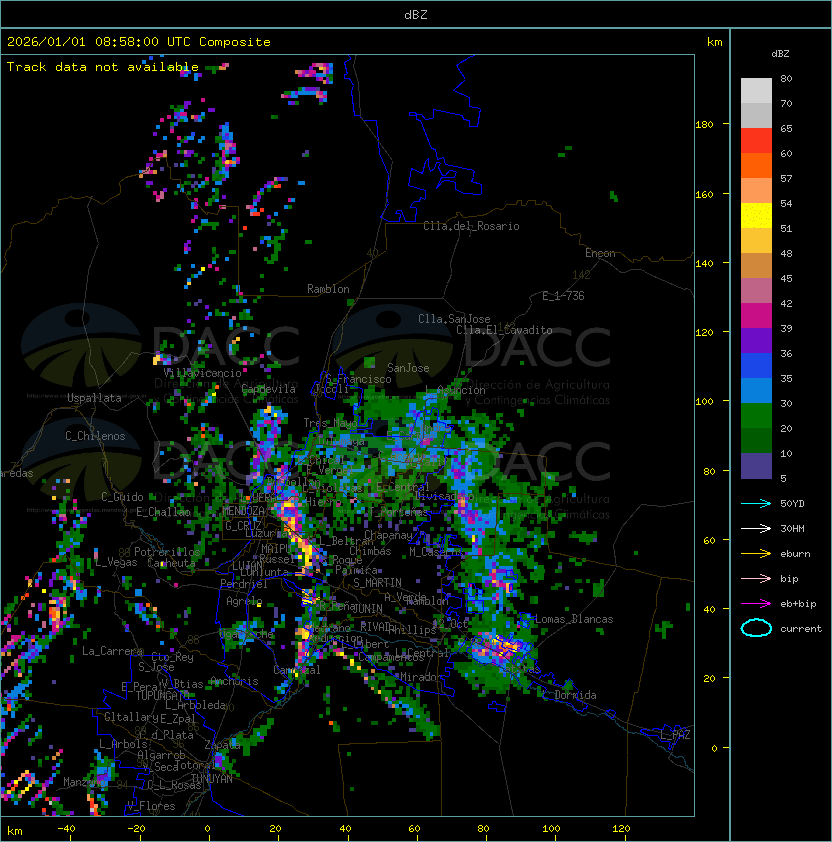Click the 100 km tick on the vertical axis
Screen dimensions: 832x842
[704, 402]
